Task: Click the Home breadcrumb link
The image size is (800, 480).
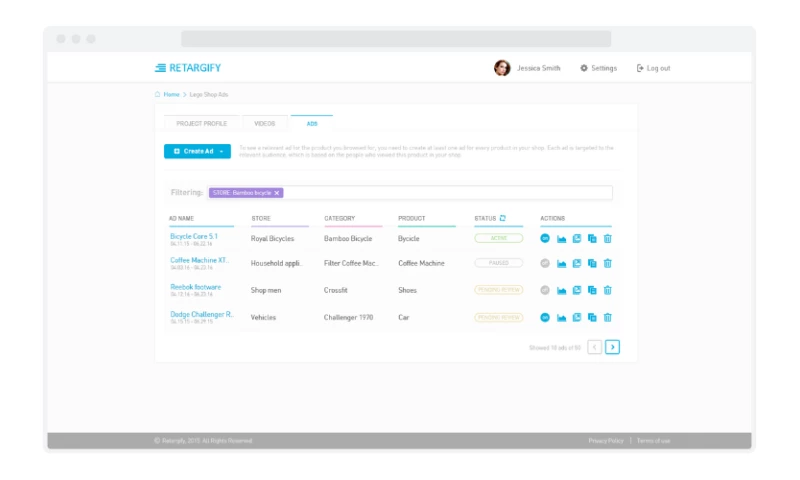Action: (172, 94)
